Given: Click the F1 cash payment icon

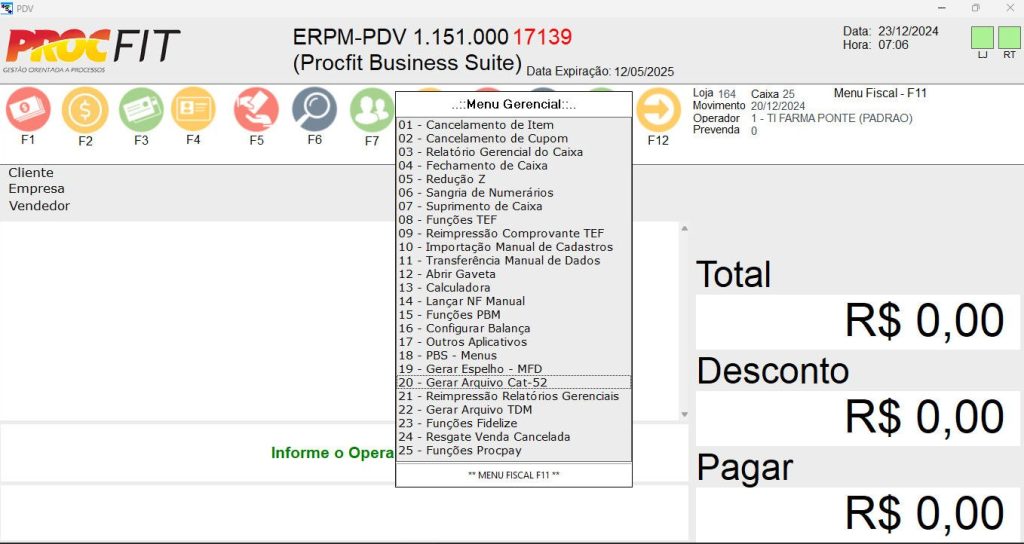Looking at the screenshot, I should point(28,109).
